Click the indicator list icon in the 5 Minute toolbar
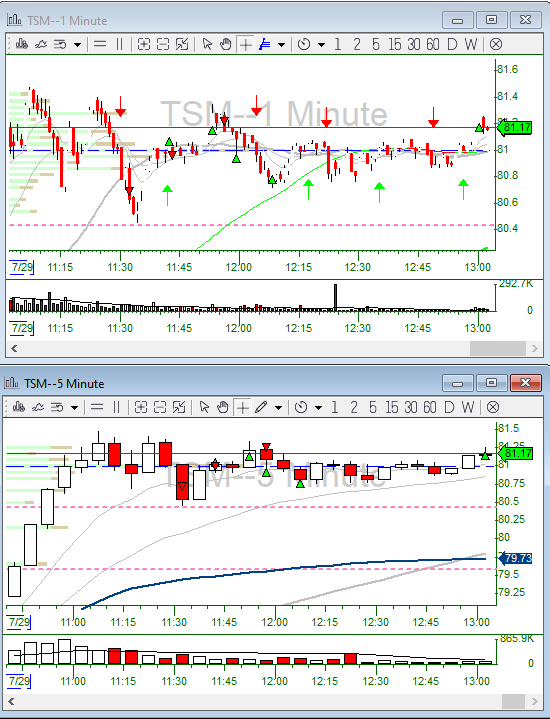 point(57,407)
